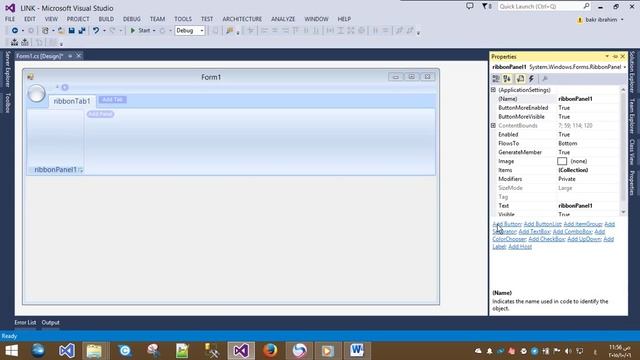Open the Solution Explorer side tab
The height and width of the screenshot is (360, 640).
(632, 72)
